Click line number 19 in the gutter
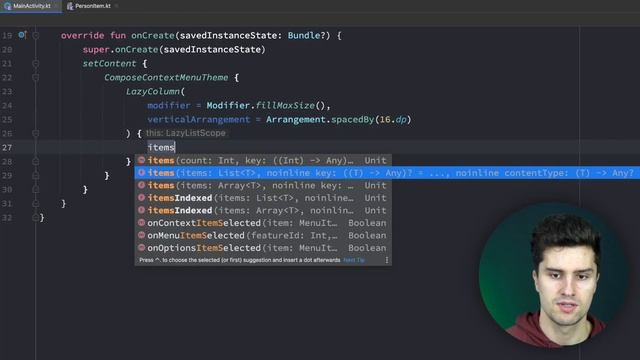This screenshot has width=640, height=360. pos(7,36)
